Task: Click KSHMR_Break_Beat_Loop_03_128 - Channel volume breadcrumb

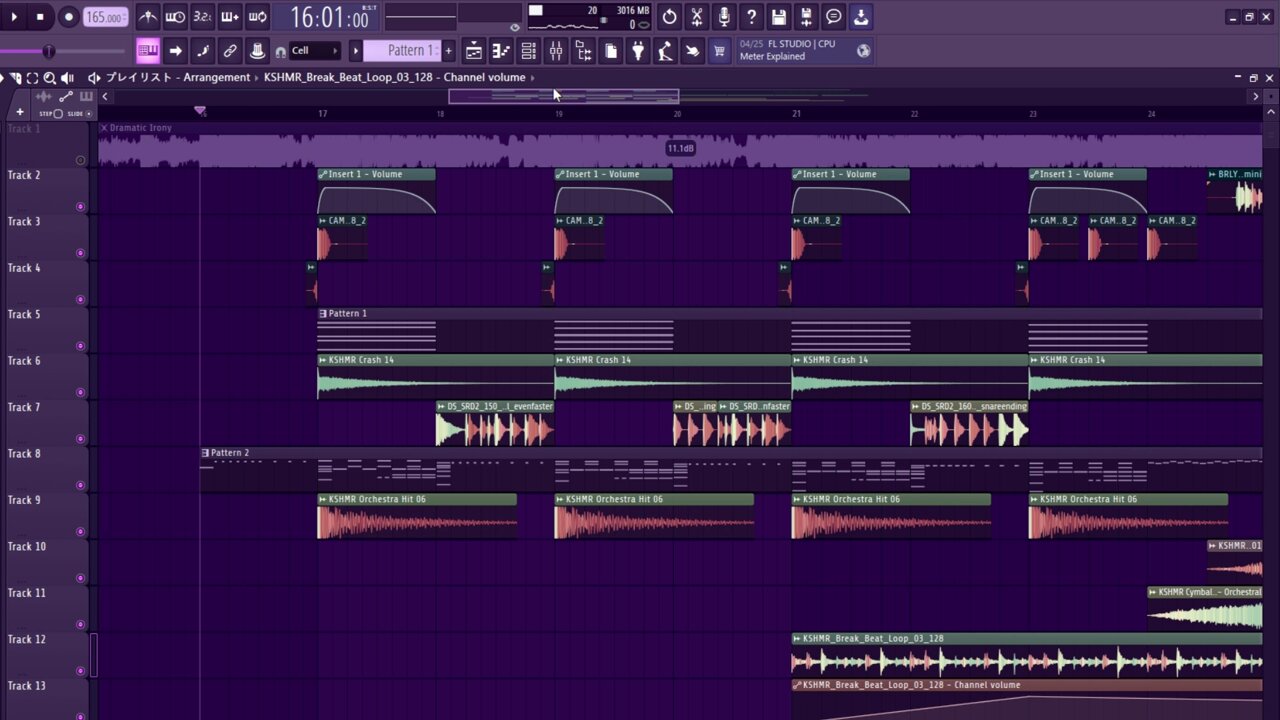Action: click(394, 77)
